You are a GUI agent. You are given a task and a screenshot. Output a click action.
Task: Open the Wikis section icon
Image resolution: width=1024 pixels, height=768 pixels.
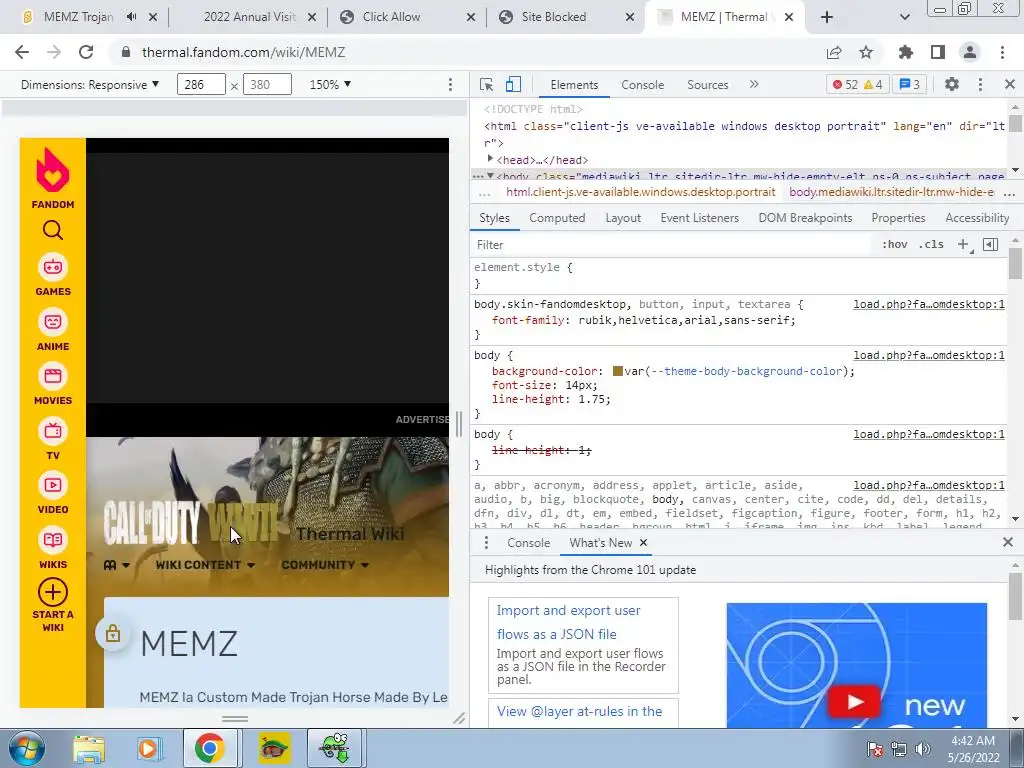pyautogui.click(x=53, y=540)
